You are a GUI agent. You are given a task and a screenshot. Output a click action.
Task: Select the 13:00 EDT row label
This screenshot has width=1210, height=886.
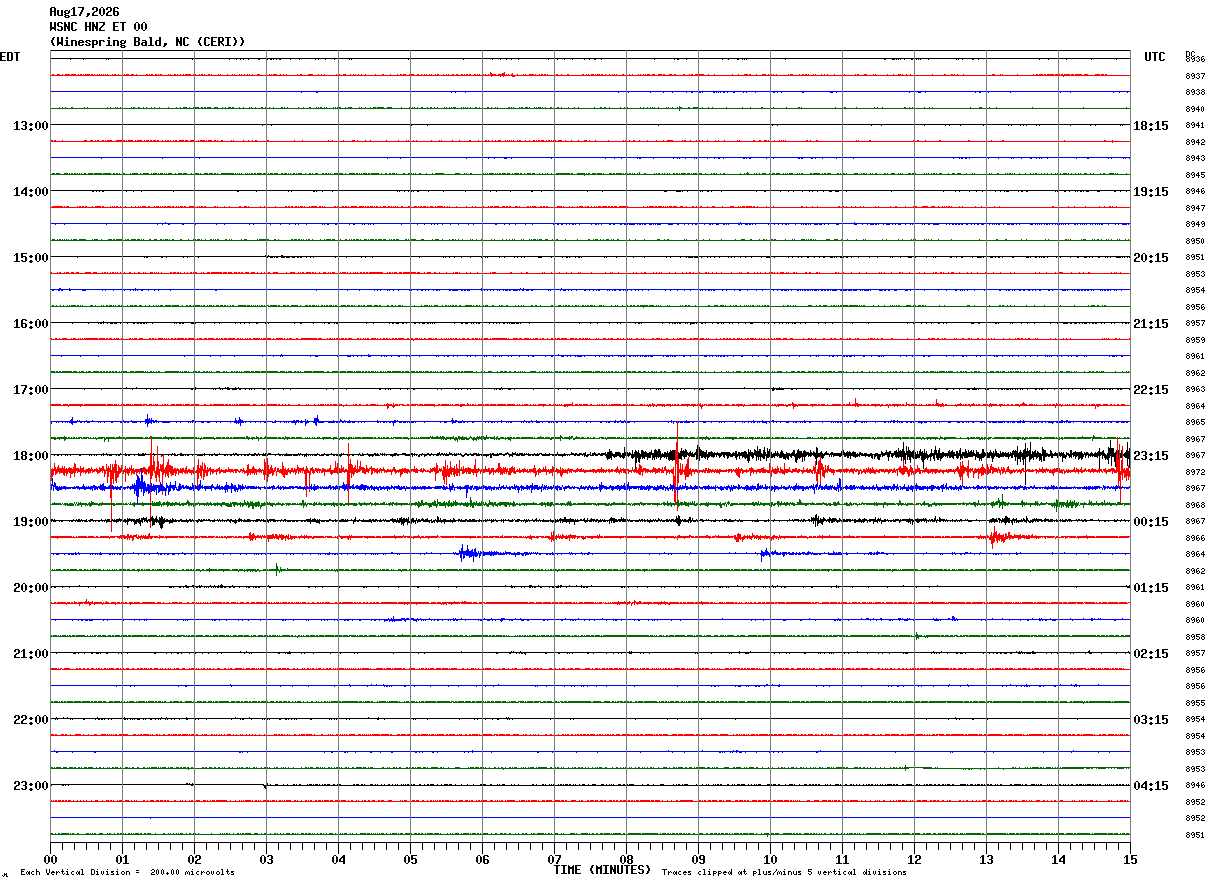pos(30,126)
